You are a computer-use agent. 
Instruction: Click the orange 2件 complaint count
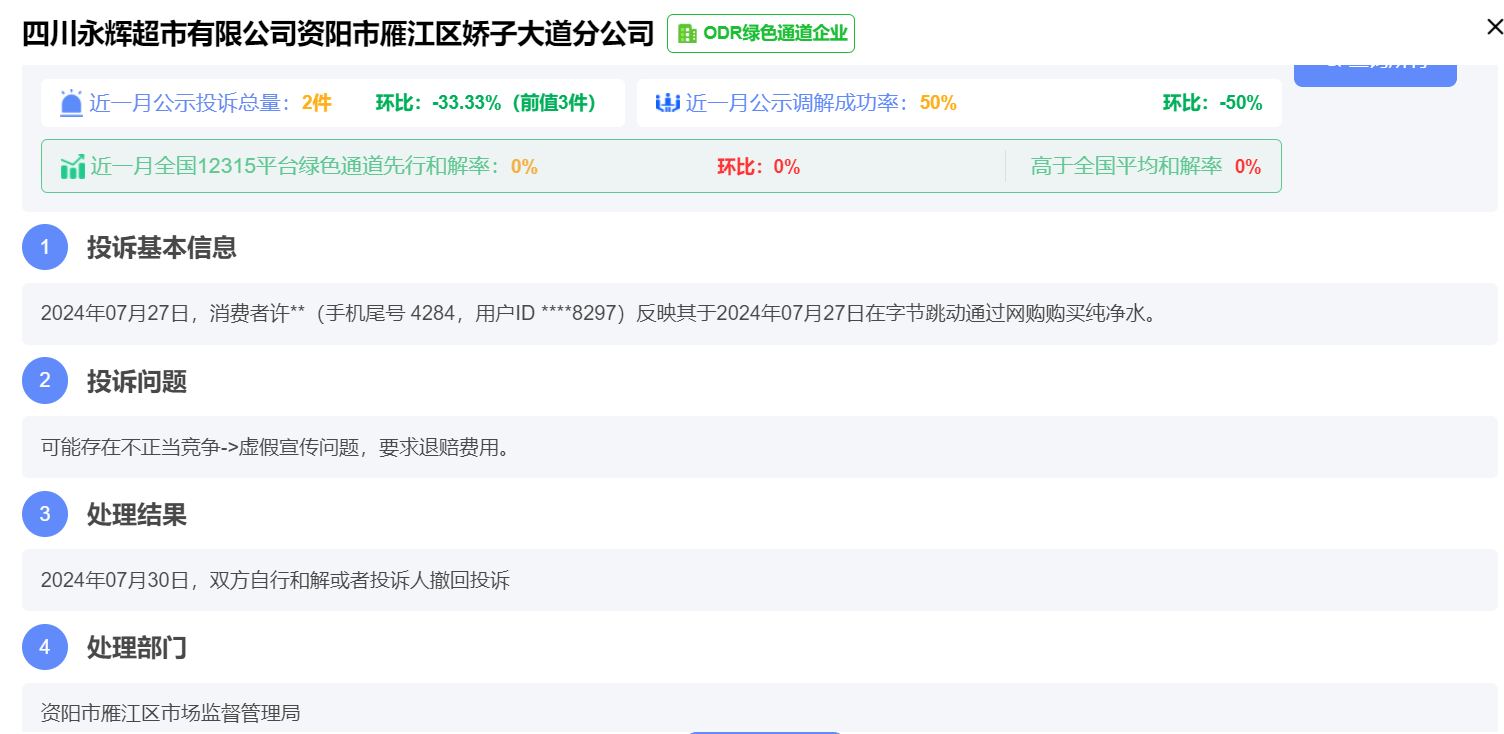tap(316, 103)
